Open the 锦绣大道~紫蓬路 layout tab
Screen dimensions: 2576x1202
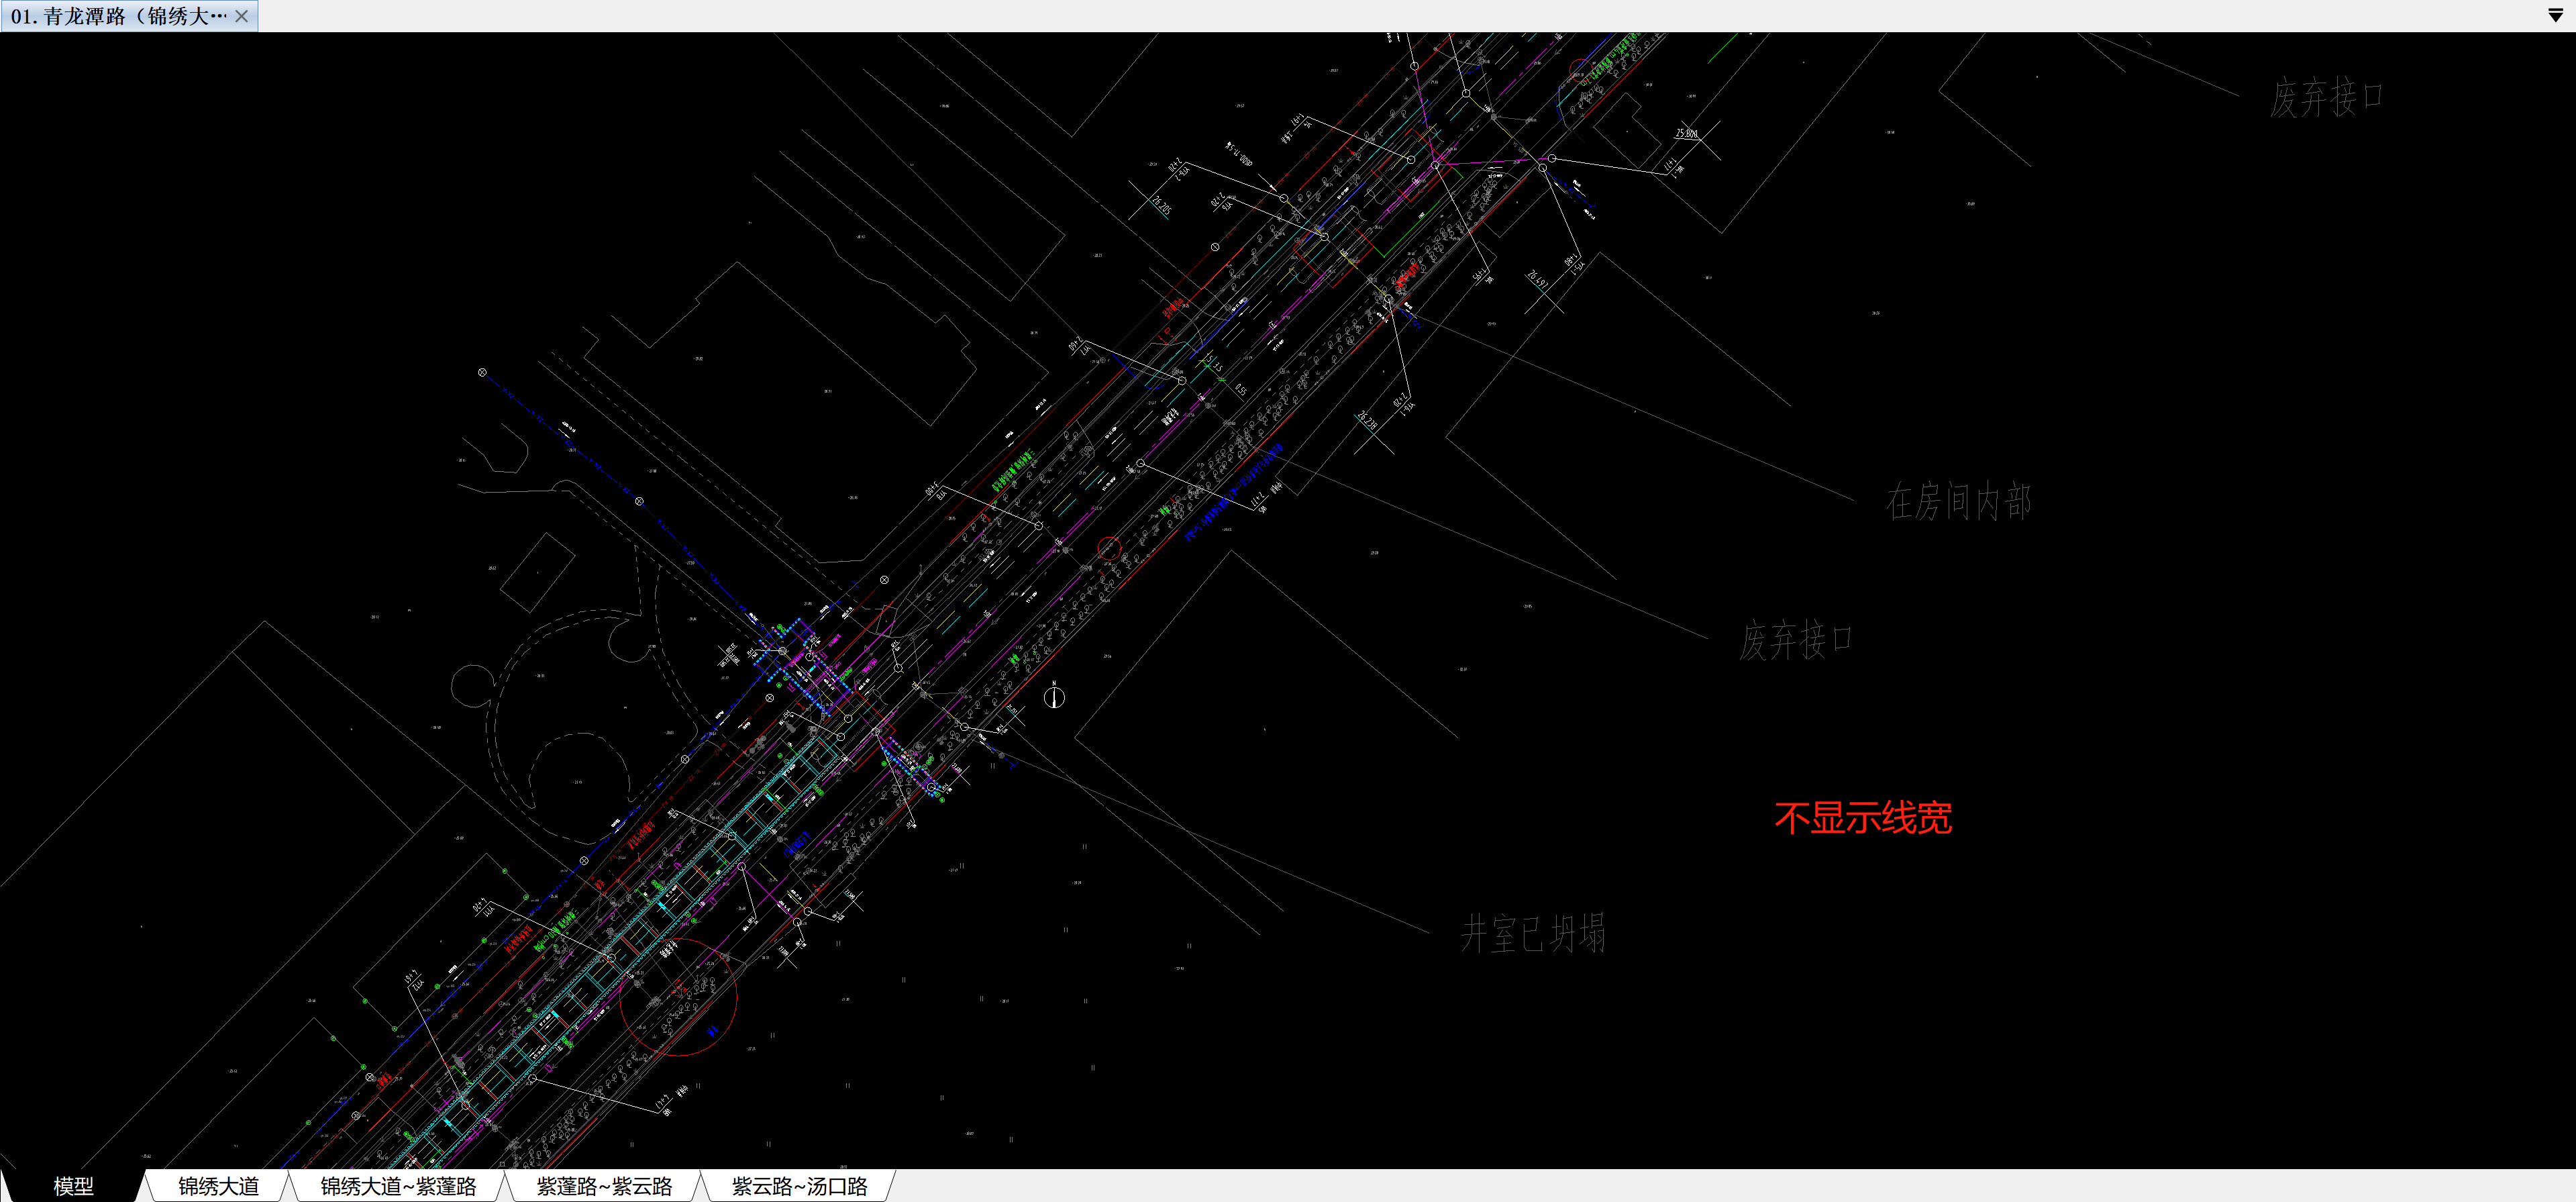tap(398, 1186)
